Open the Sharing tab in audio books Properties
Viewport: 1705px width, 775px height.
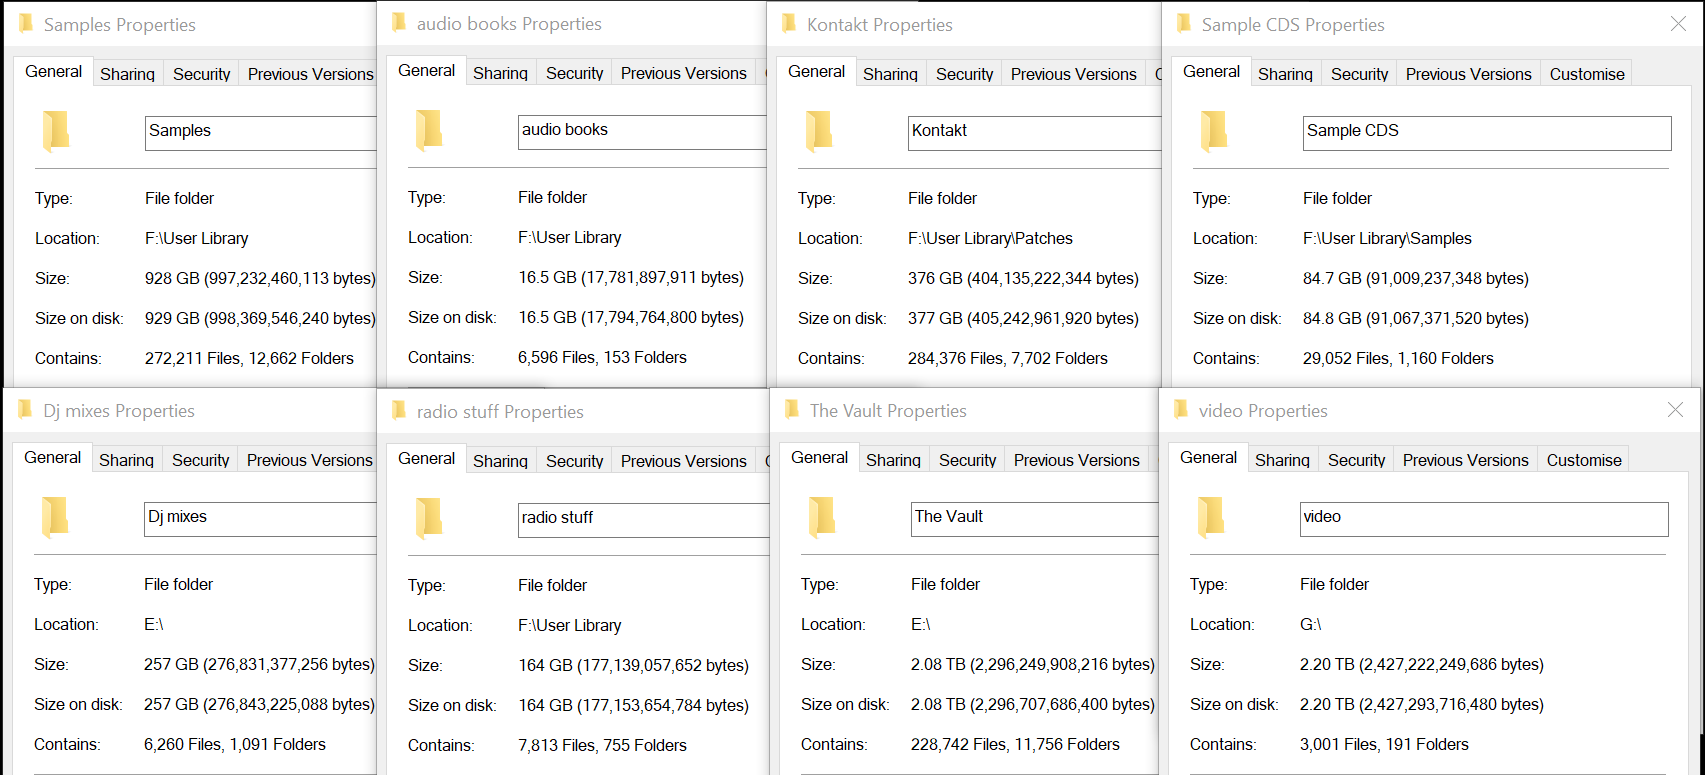point(501,73)
